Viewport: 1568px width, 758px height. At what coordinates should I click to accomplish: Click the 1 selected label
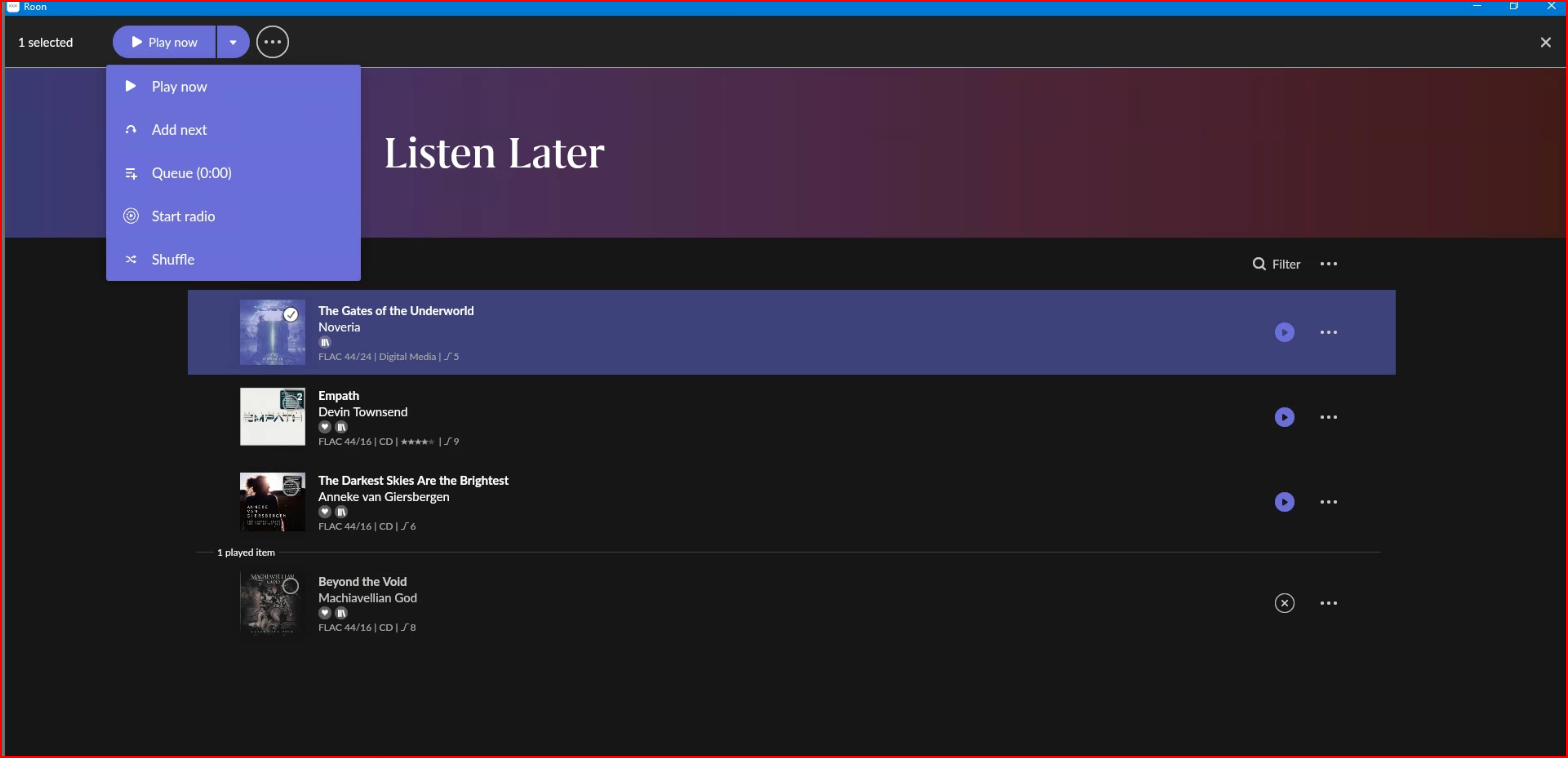[x=45, y=42]
